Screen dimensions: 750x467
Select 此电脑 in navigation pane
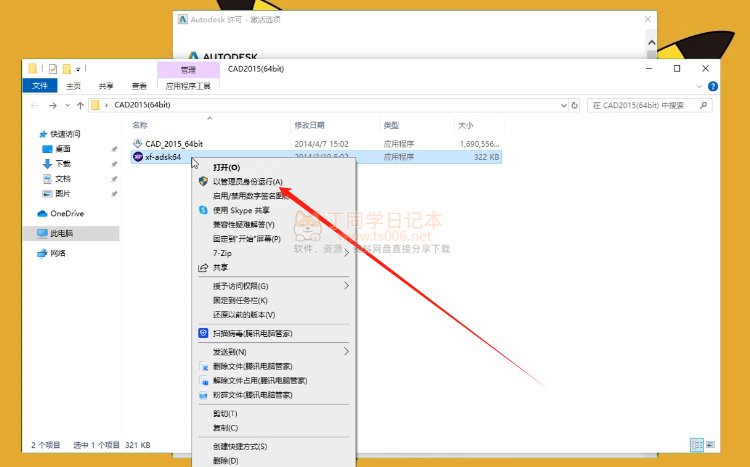[x=71, y=234]
